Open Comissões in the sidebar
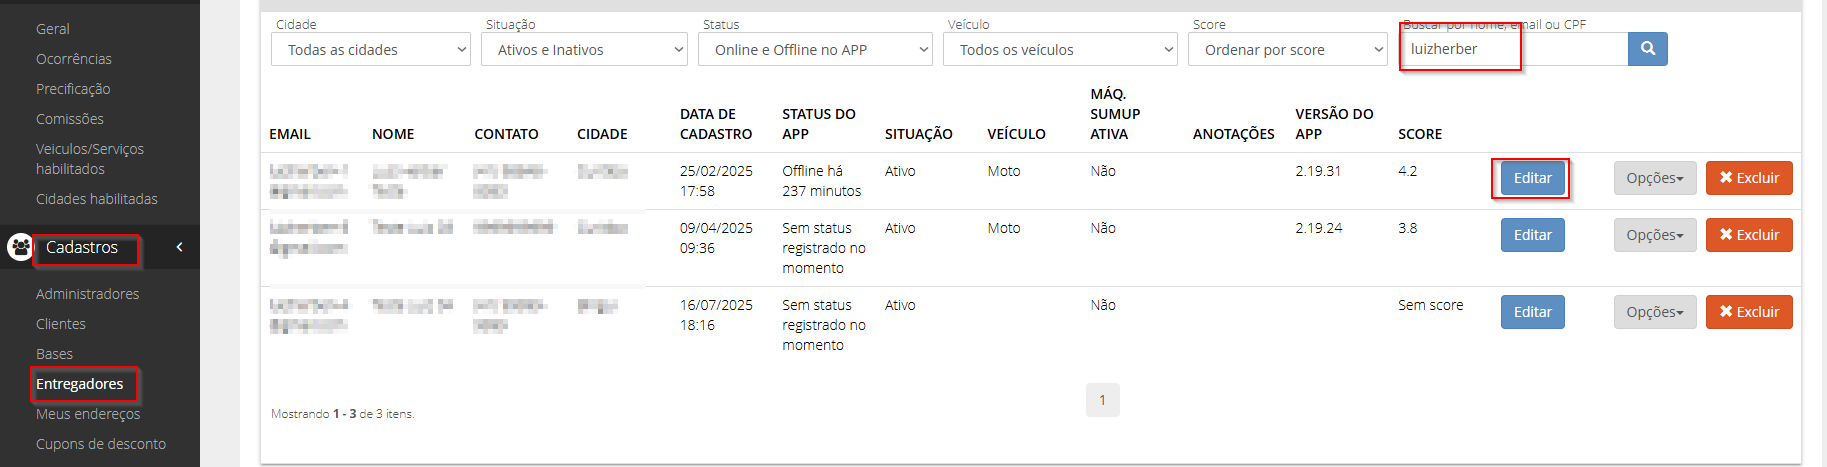The width and height of the screenshot is (1827, 467). coord(70,119)
